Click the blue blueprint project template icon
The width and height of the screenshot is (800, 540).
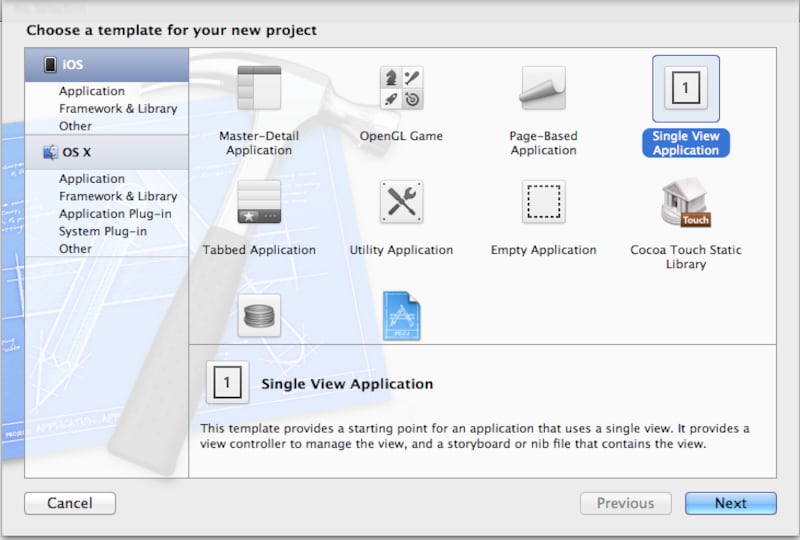pyautogui.click(x=401, y=316)
